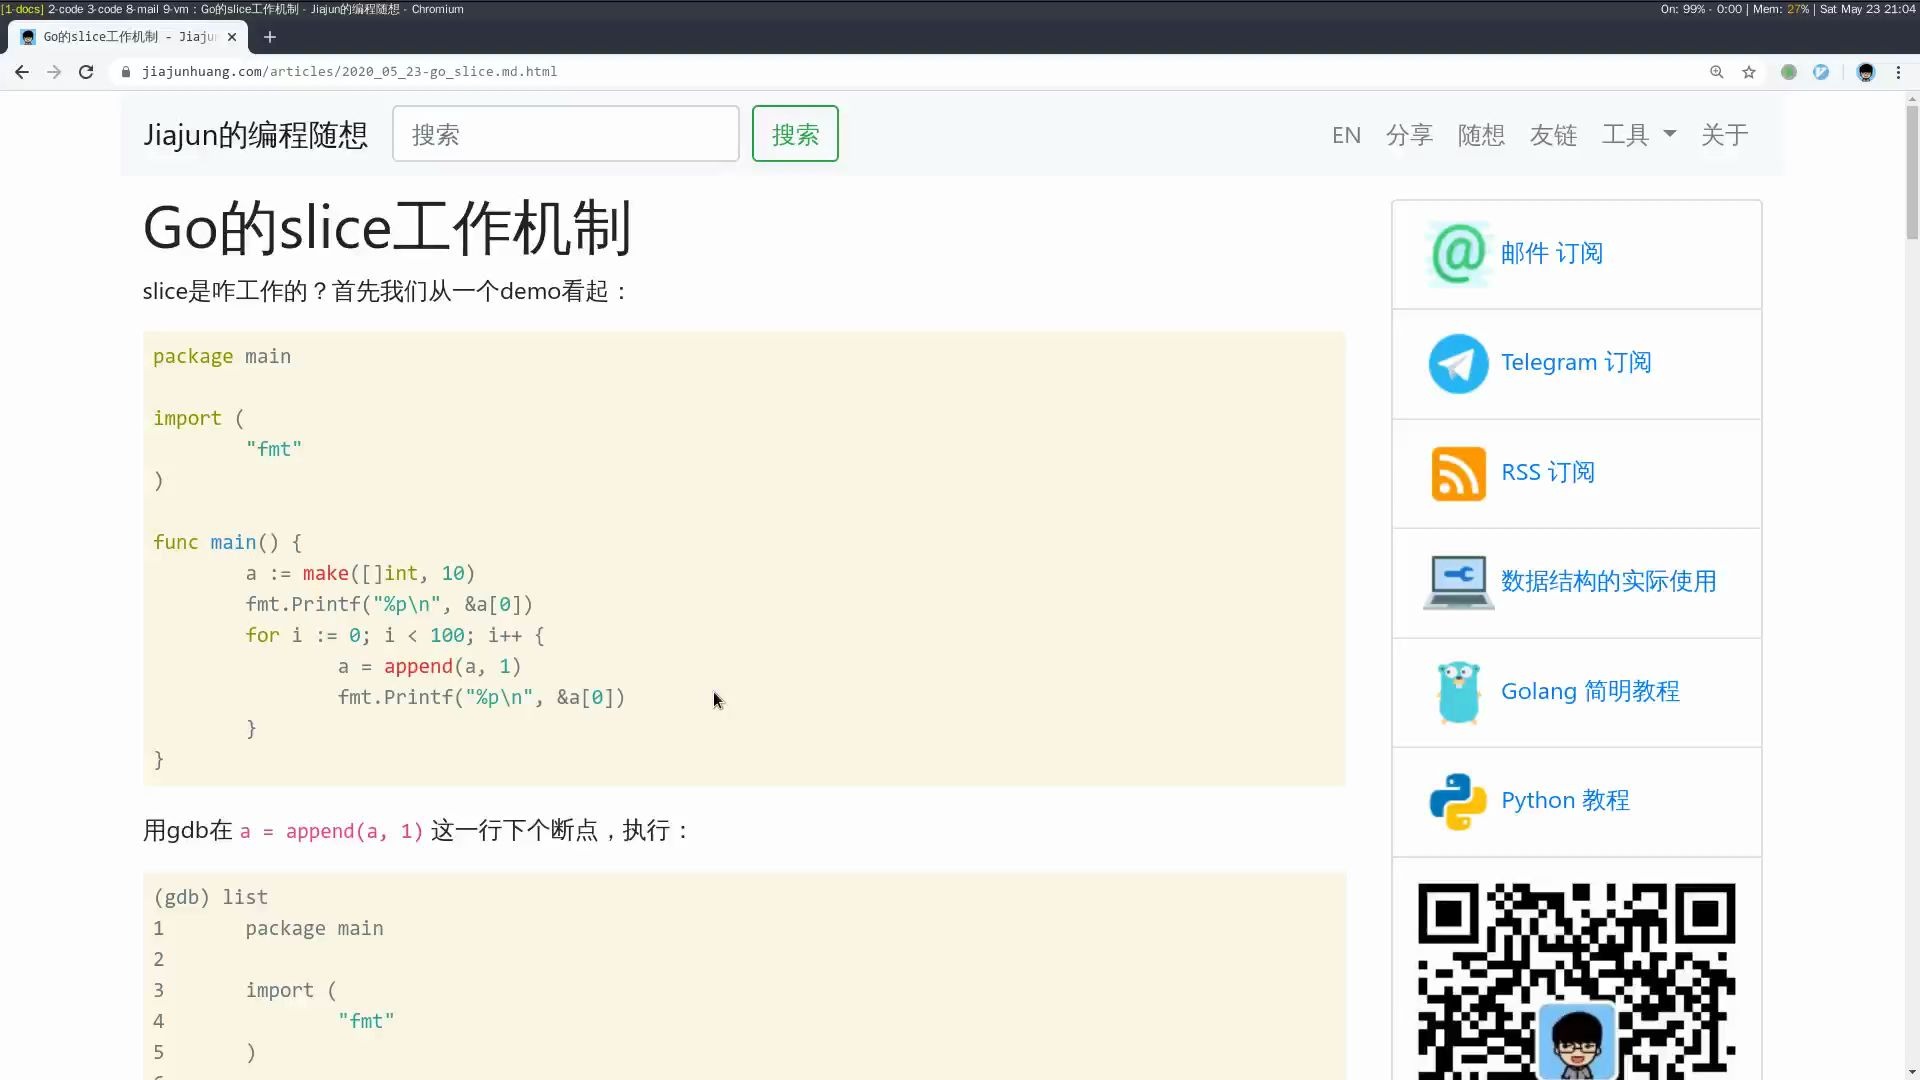Focus the 搜索 search input field
1920x1080 pixels.
click(566, 134)
